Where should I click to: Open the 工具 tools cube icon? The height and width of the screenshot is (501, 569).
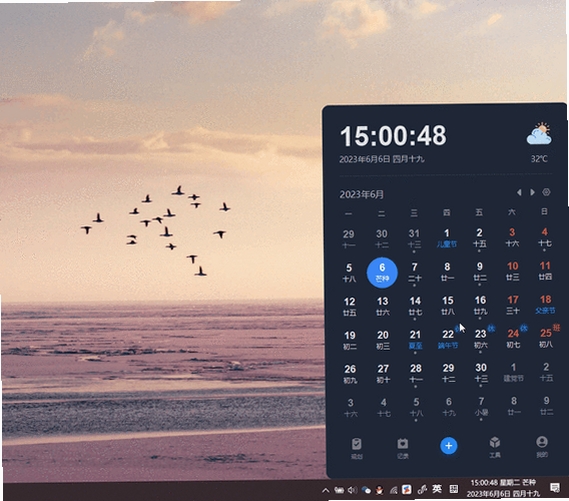pos(495,447)
